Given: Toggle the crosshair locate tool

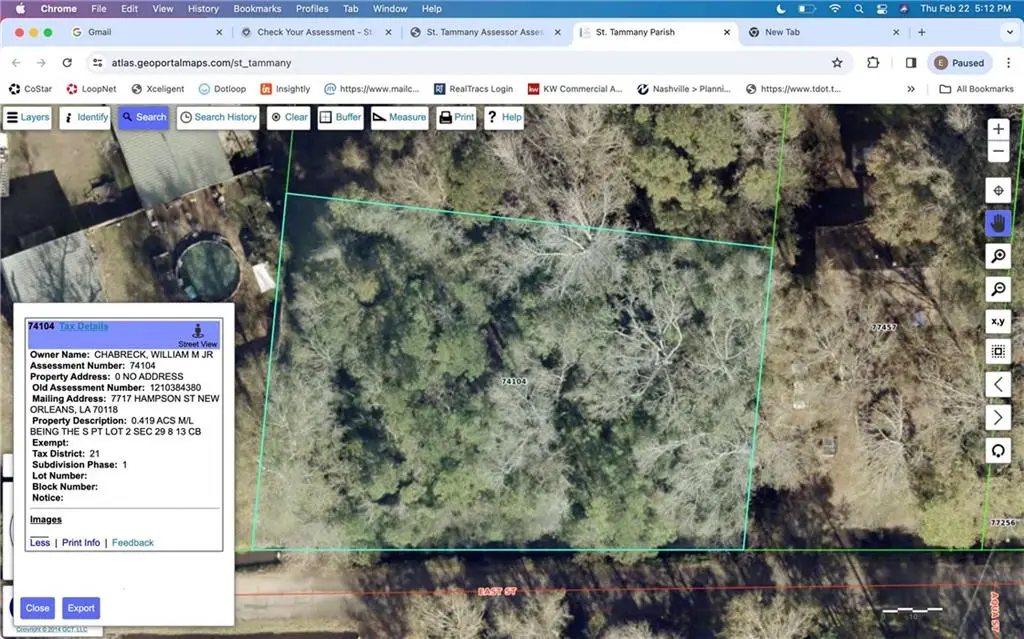Looking at the screenshot, I should (x=997, y=190).
